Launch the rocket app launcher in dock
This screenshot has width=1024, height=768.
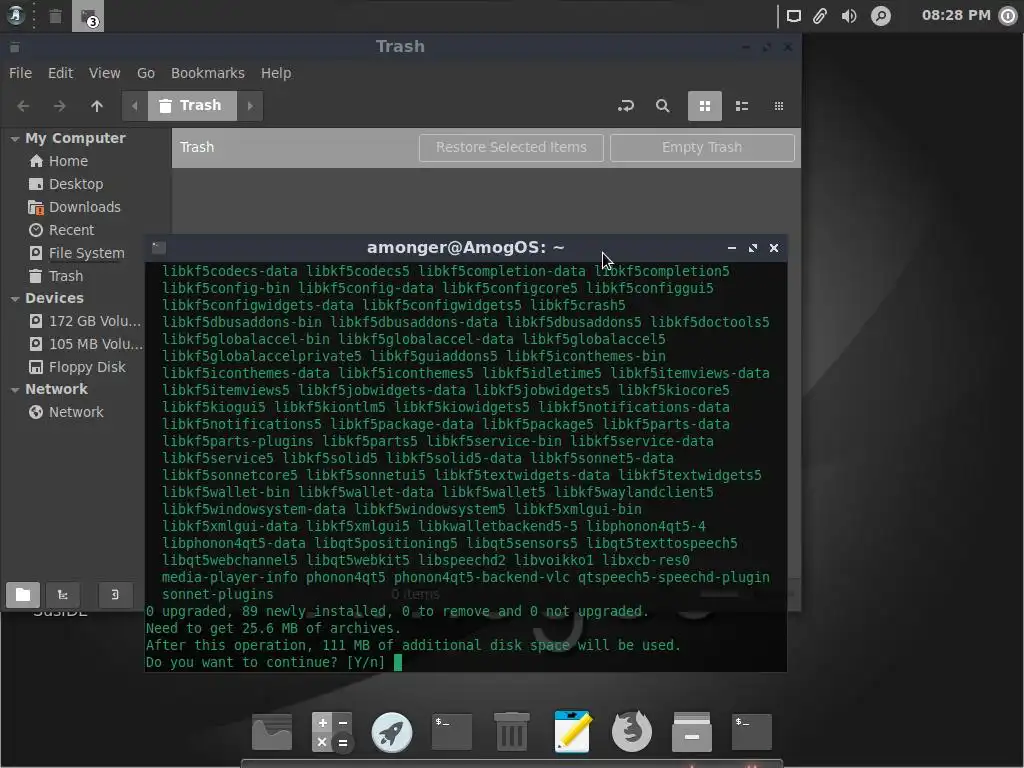coord(392,731)
